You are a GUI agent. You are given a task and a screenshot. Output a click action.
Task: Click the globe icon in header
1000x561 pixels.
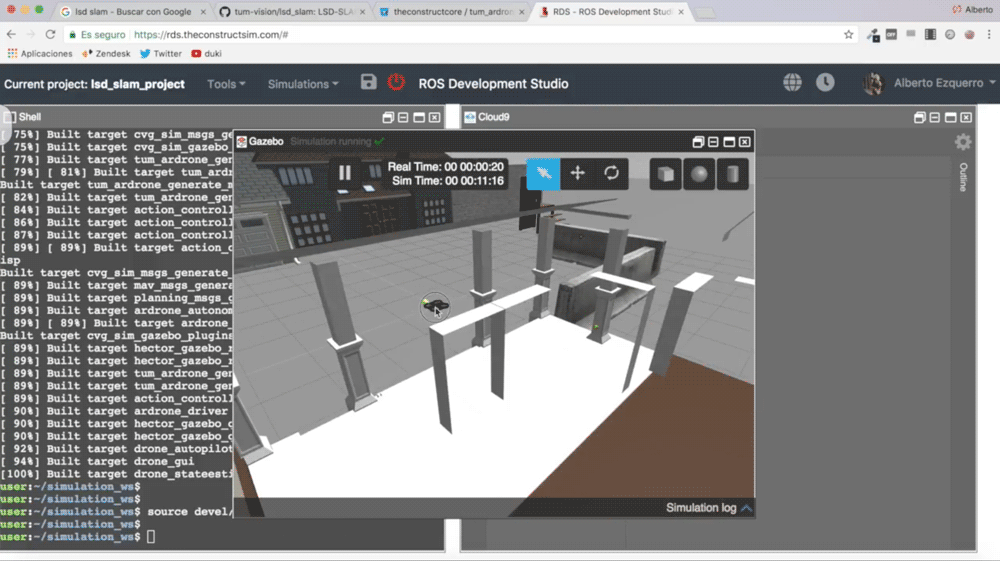tap(792, 82)
